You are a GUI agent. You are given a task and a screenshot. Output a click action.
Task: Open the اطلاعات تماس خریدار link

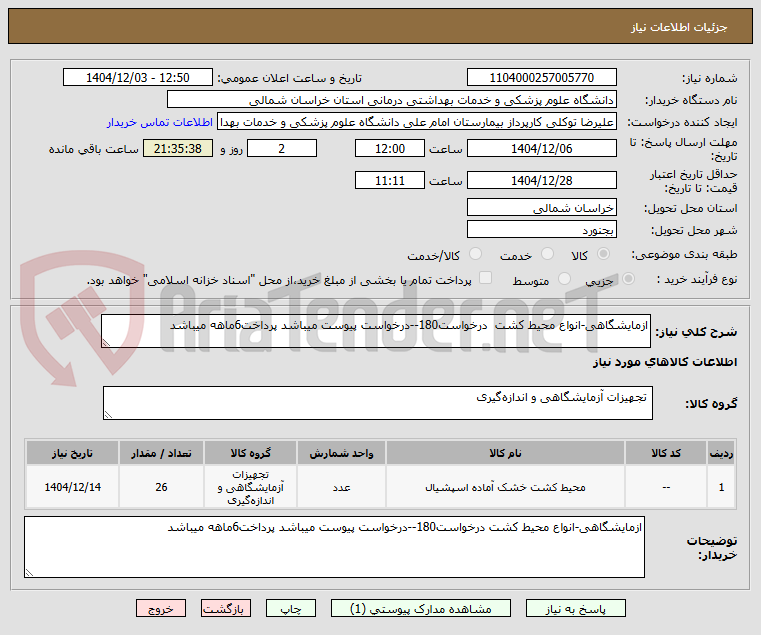160,122
